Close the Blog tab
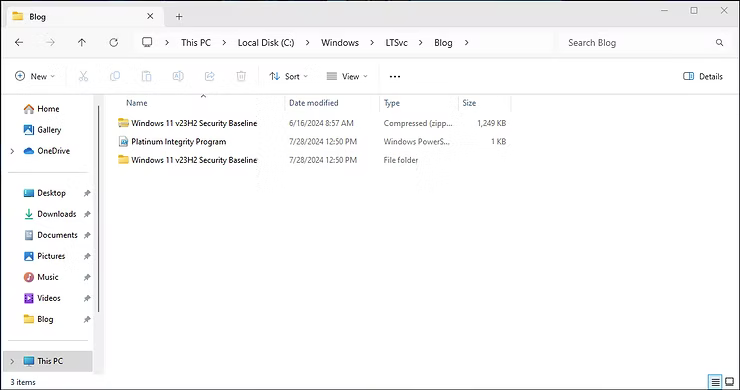Viewport: 740px width, 390px height. [x=150, y=16]
